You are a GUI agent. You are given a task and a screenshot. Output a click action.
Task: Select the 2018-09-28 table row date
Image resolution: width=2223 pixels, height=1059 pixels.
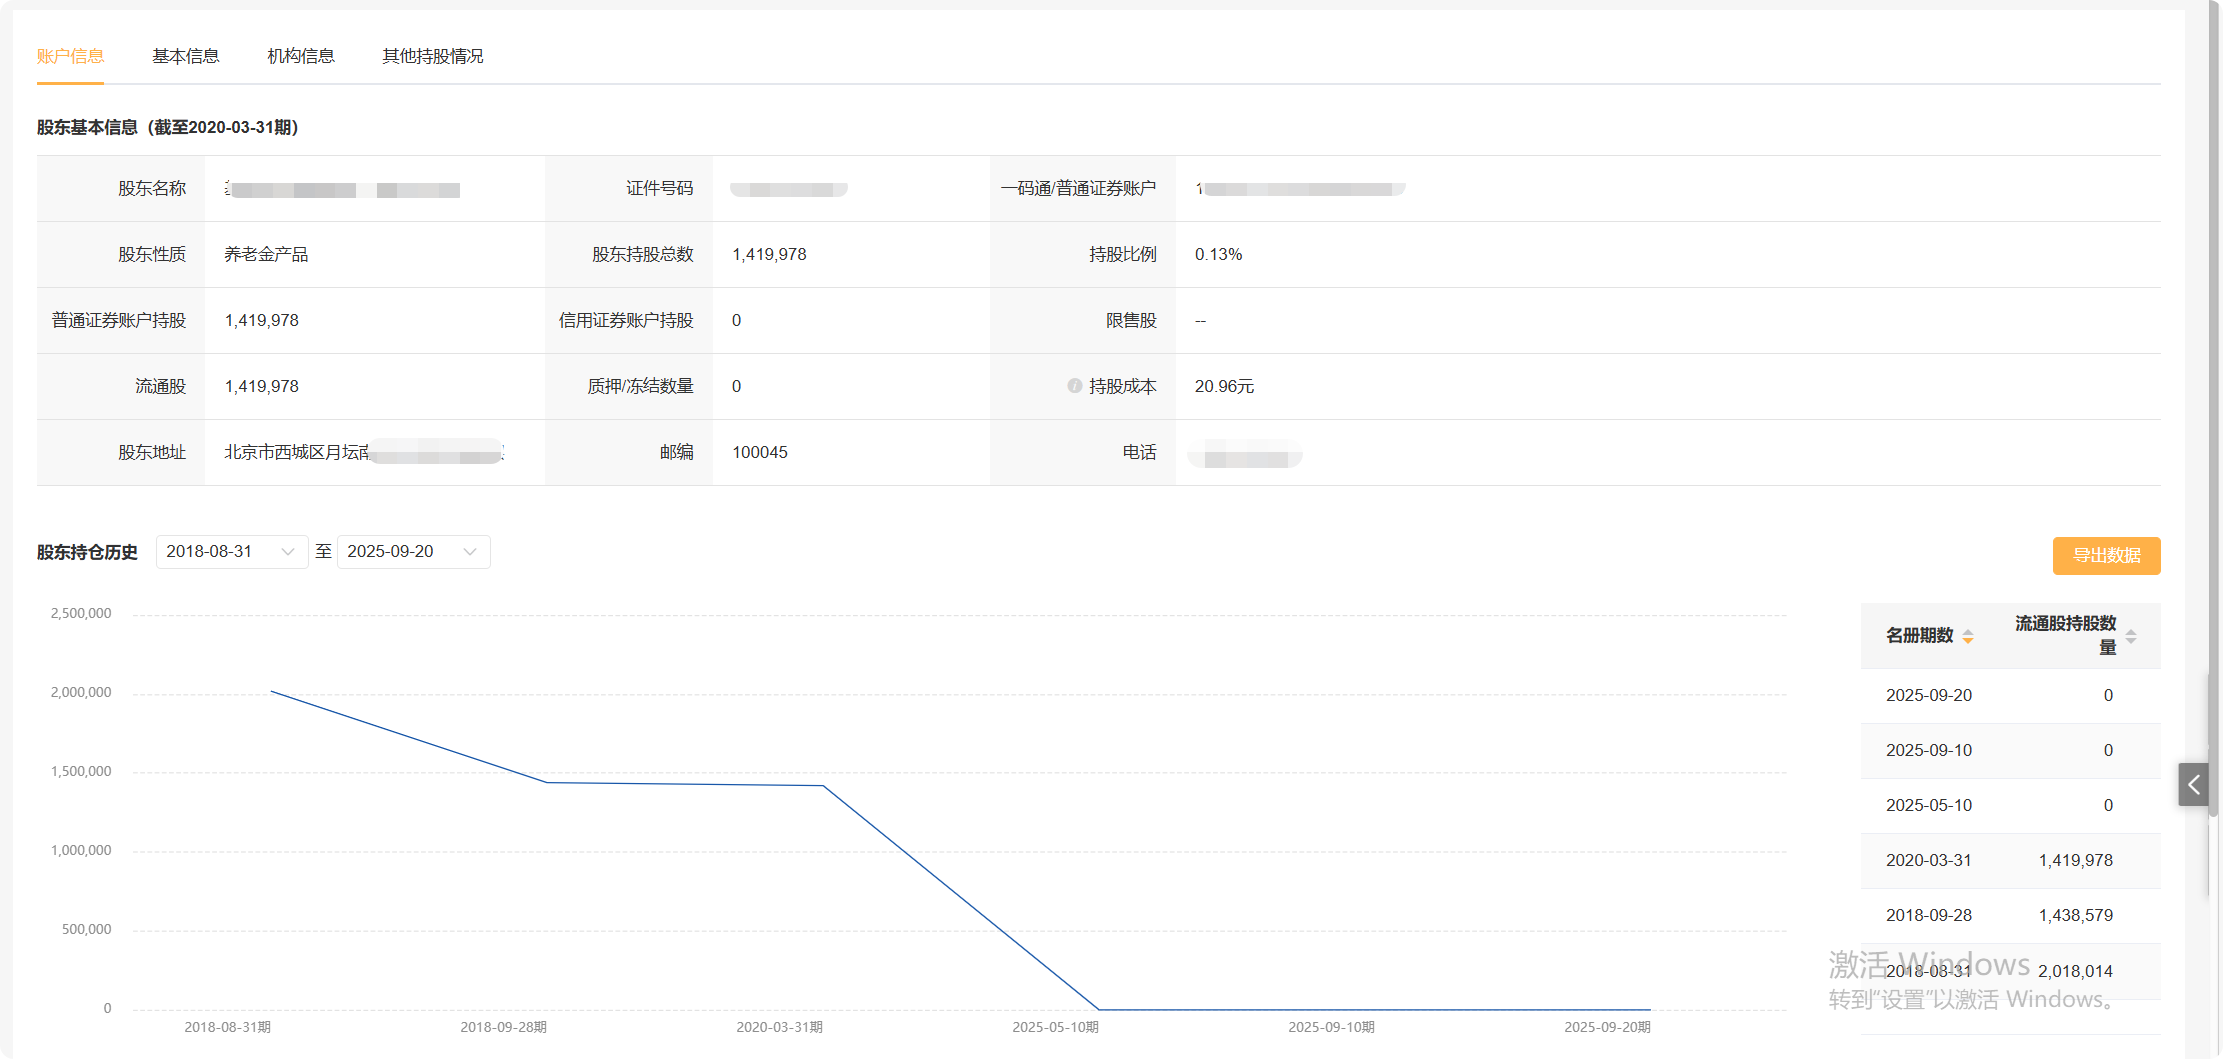pos(1929,916)
